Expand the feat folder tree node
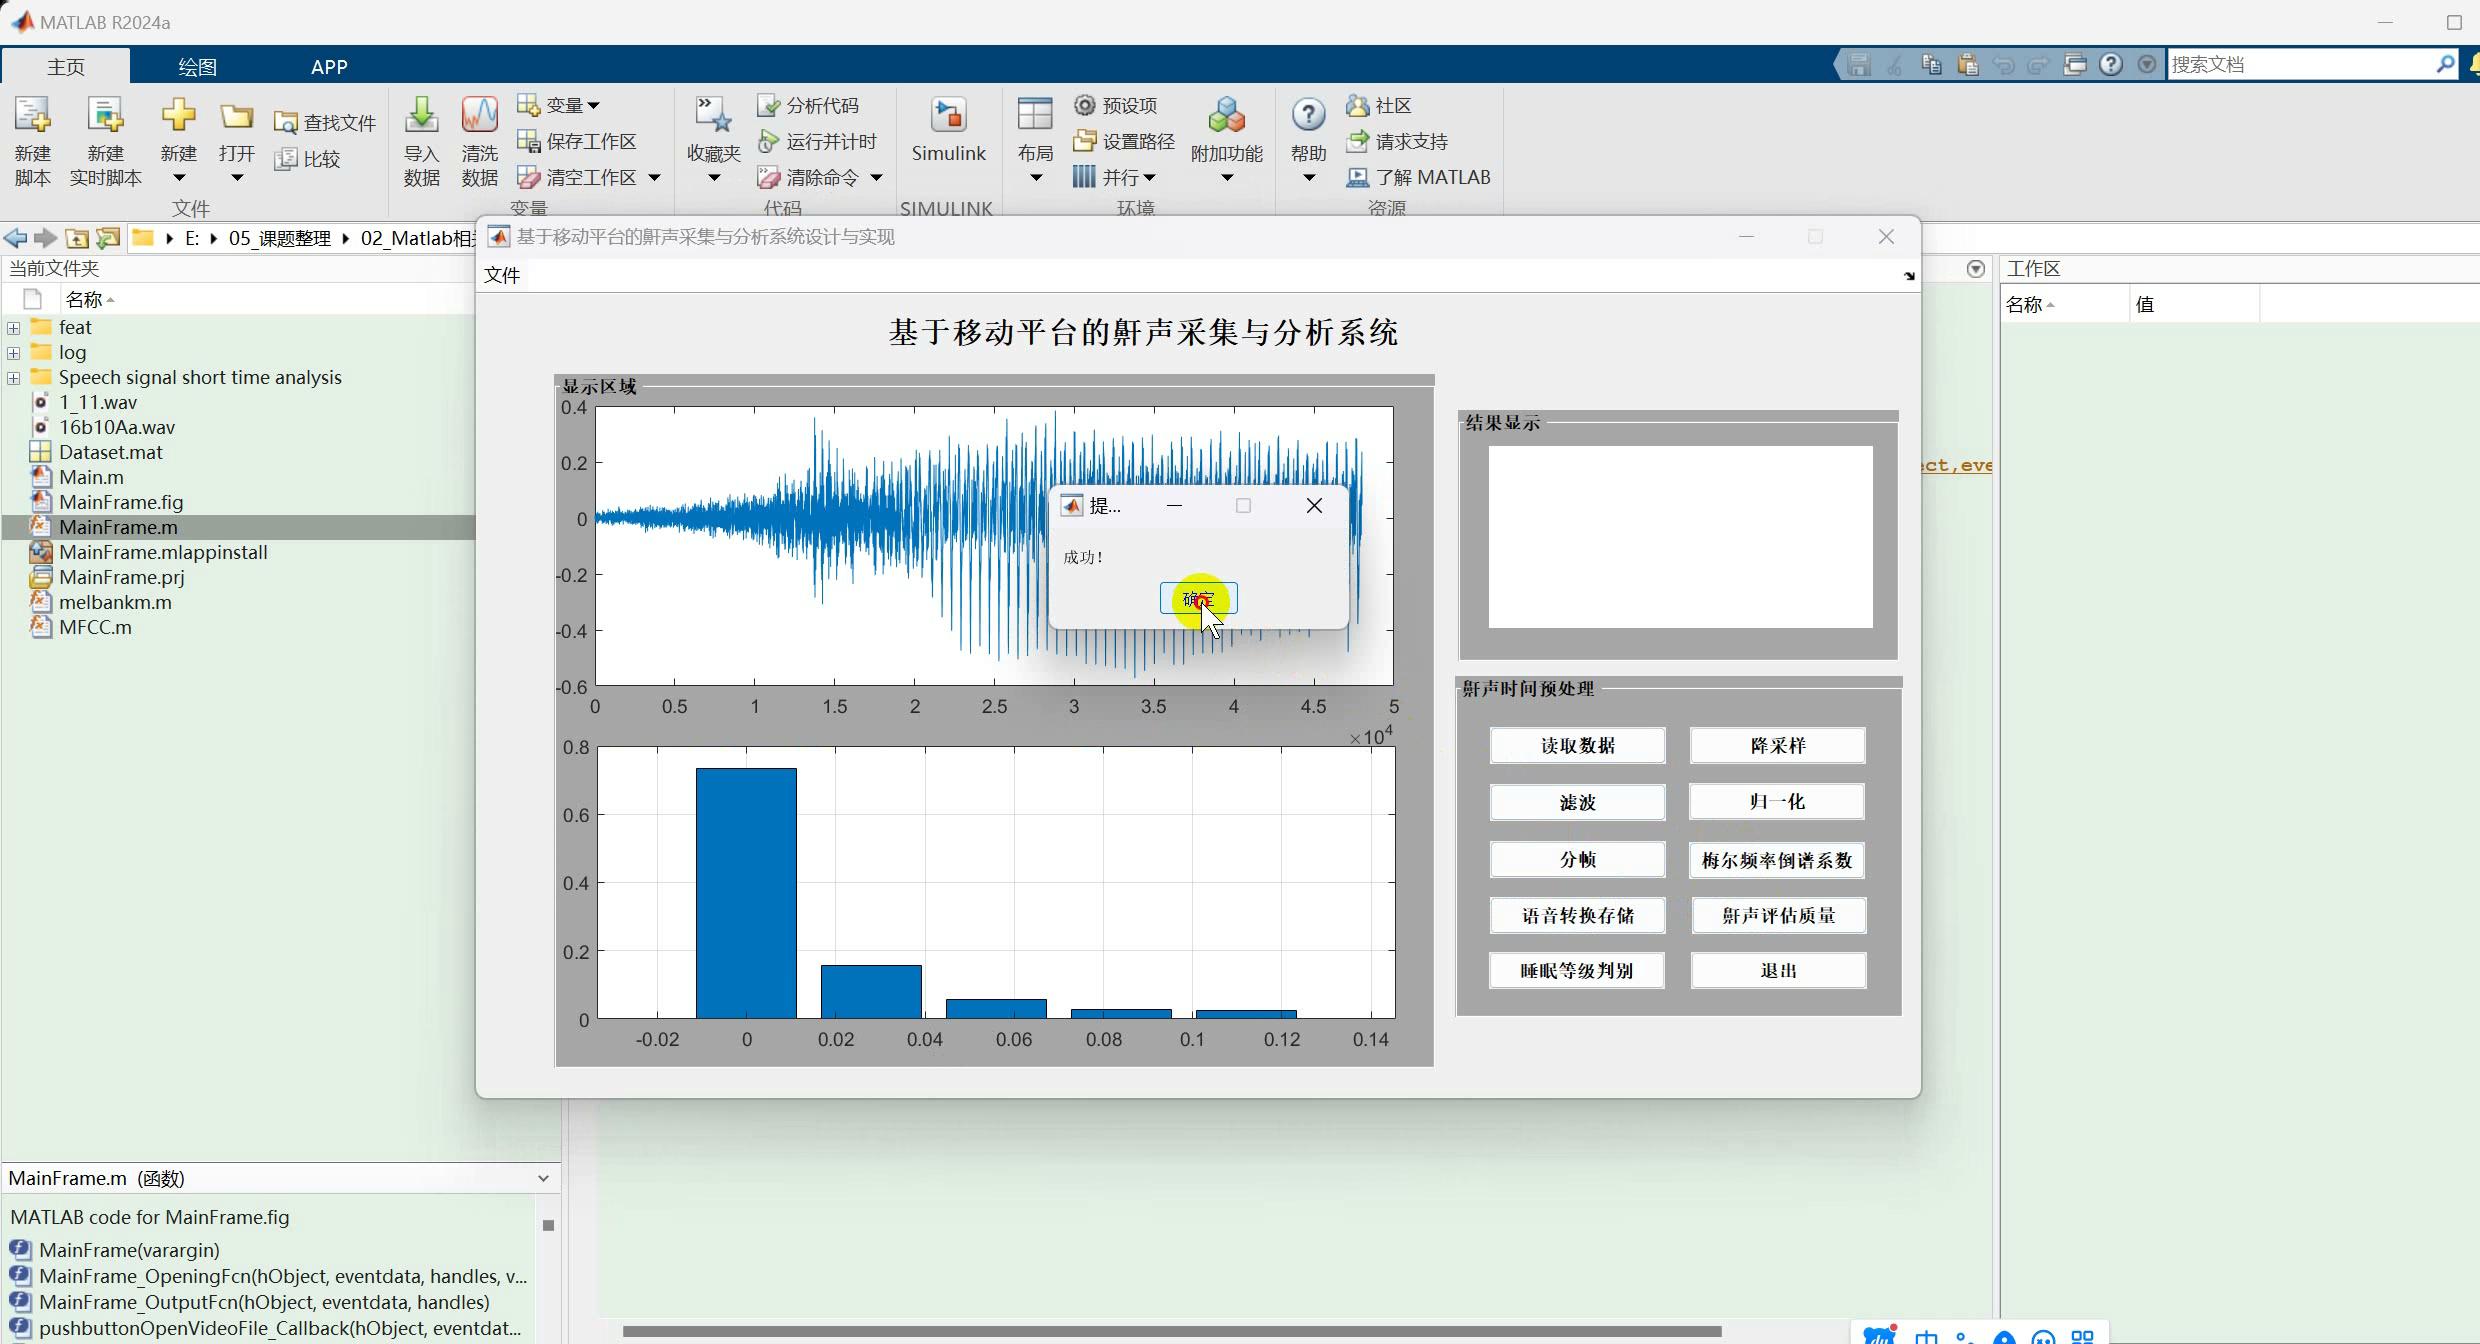This screenshot has width=2480, height=1344. 13,328
